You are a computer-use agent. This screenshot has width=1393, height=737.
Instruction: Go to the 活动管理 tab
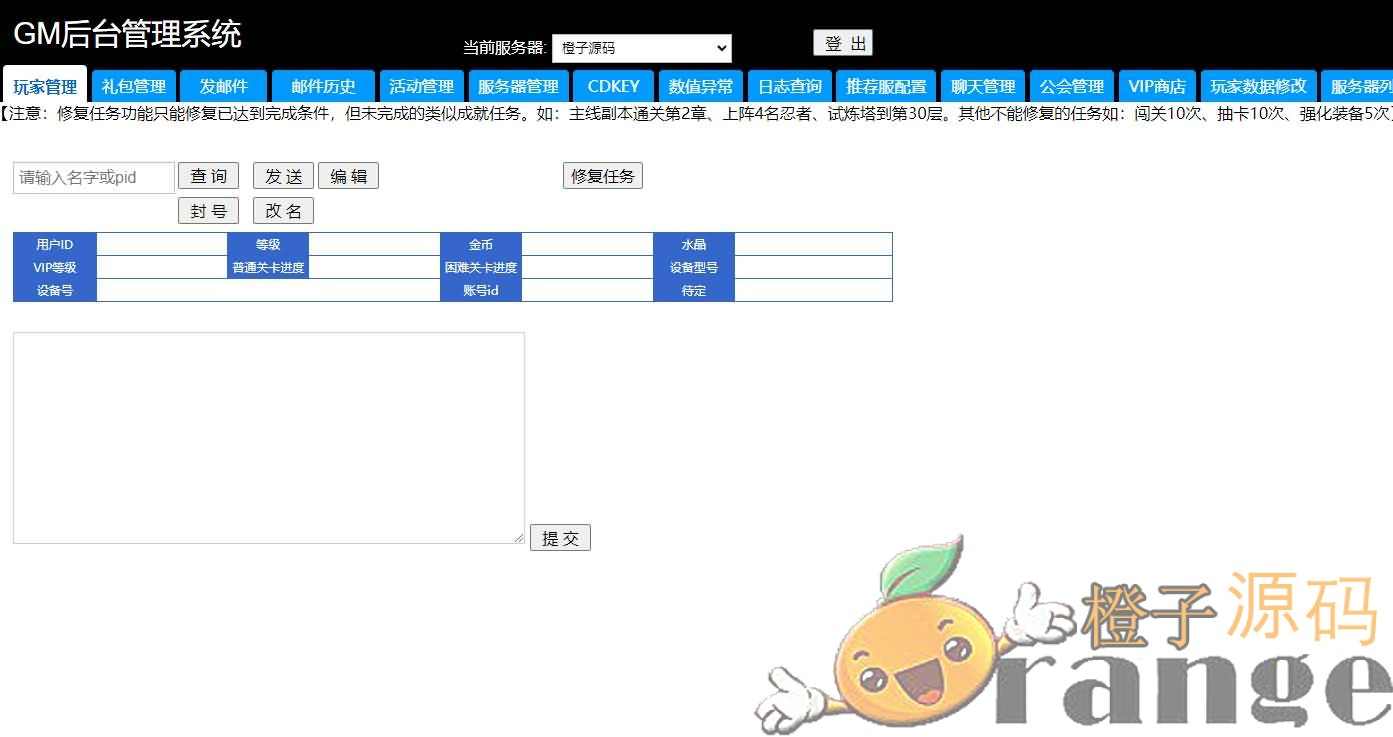coord(421,86)
